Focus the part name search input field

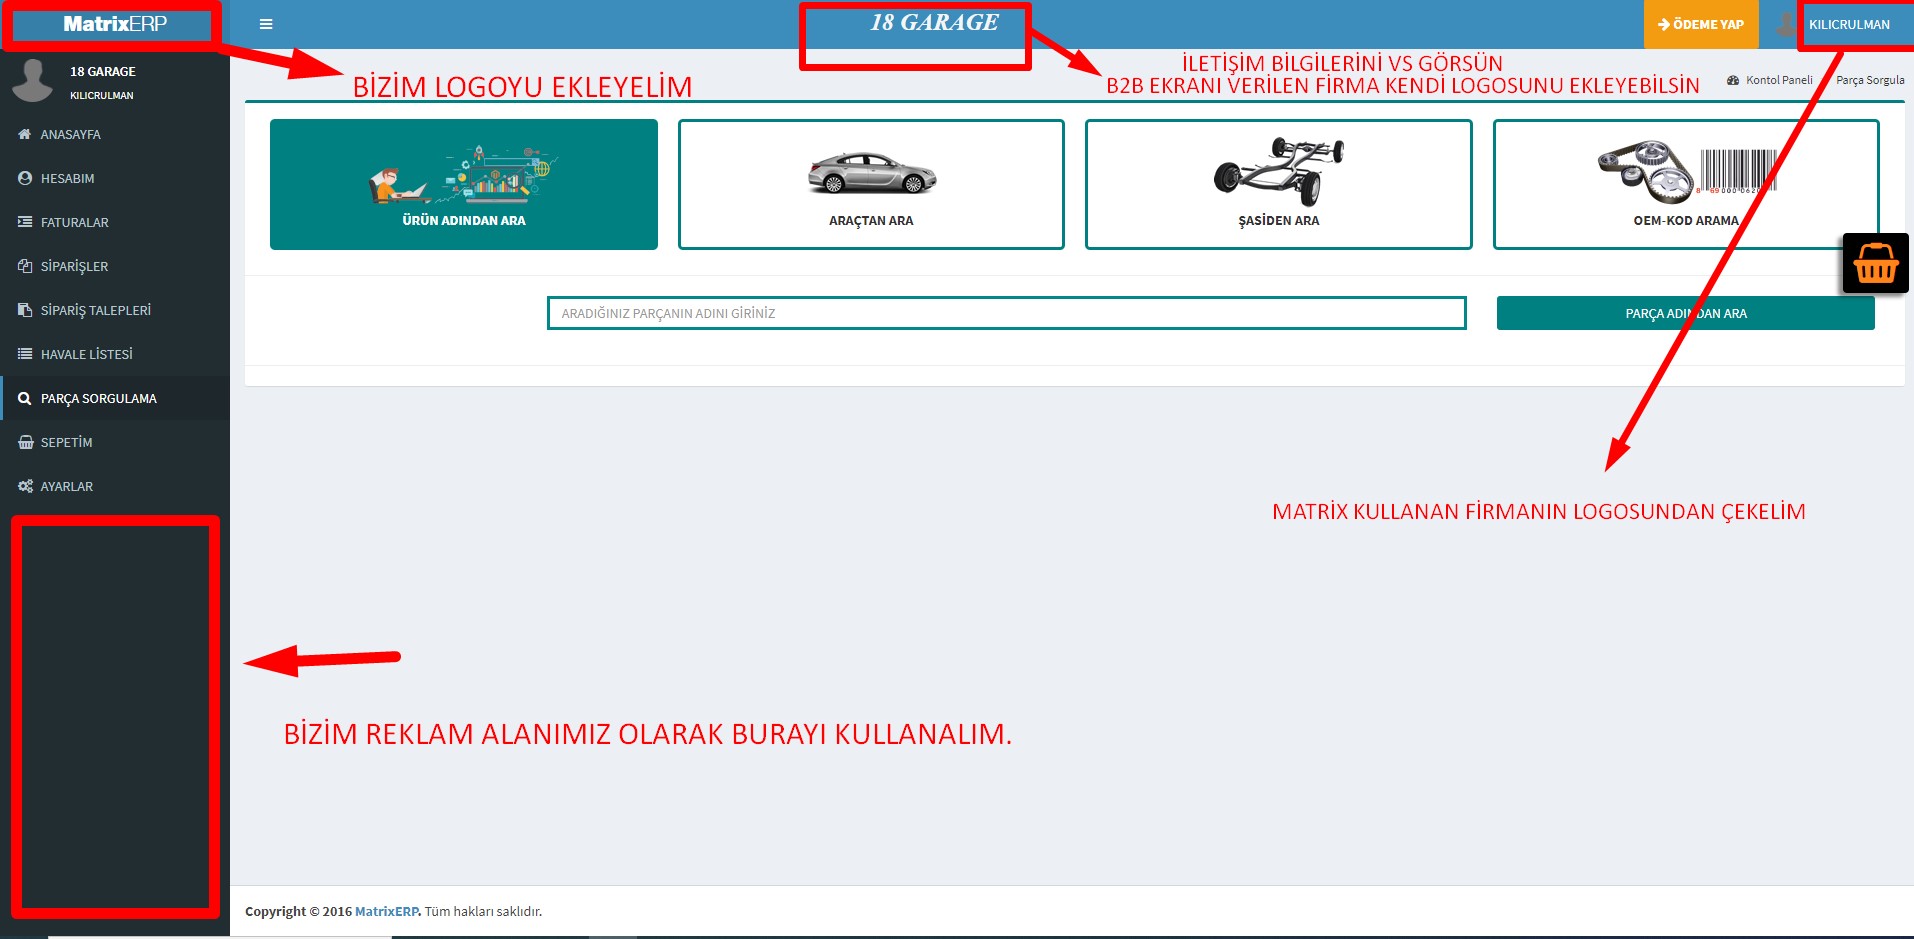1006,313
